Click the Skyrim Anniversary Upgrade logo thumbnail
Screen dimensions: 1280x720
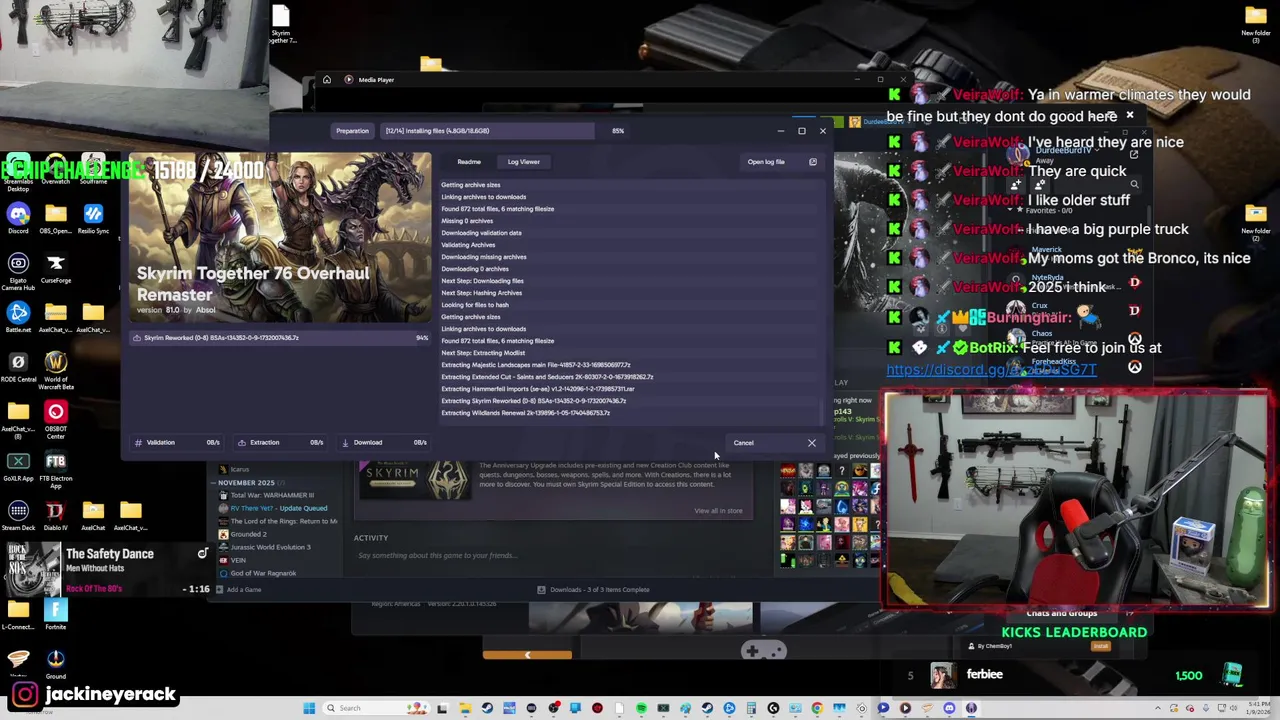click(x=414, y=480)
